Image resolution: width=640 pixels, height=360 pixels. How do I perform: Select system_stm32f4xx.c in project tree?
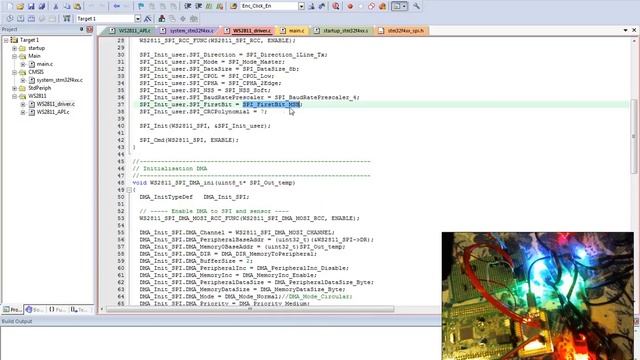coord(60,80)
